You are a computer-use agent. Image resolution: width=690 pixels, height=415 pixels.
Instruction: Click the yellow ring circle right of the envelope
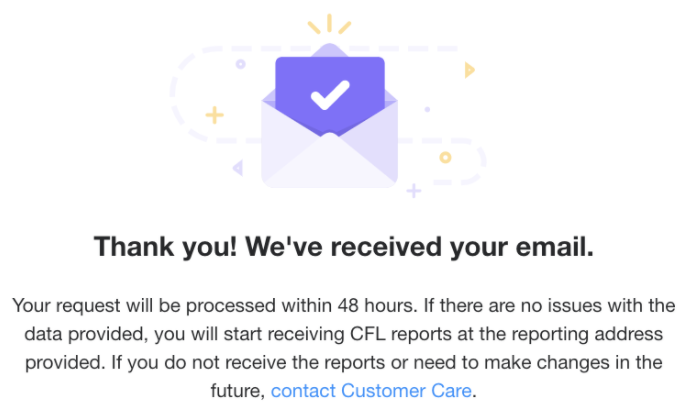[445, 157]
